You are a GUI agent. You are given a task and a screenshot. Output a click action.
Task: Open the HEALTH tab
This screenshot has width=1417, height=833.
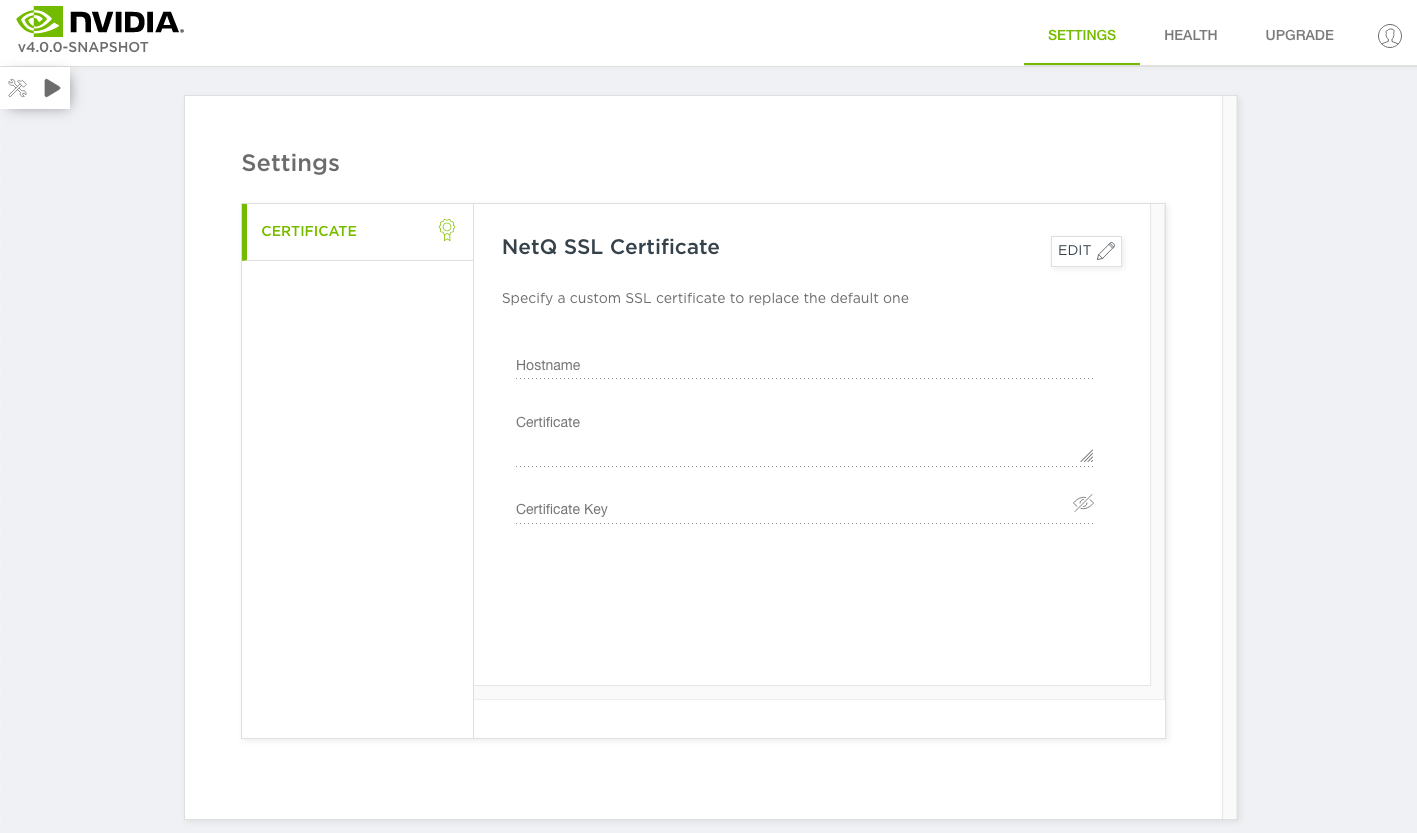coord(1190,35)
